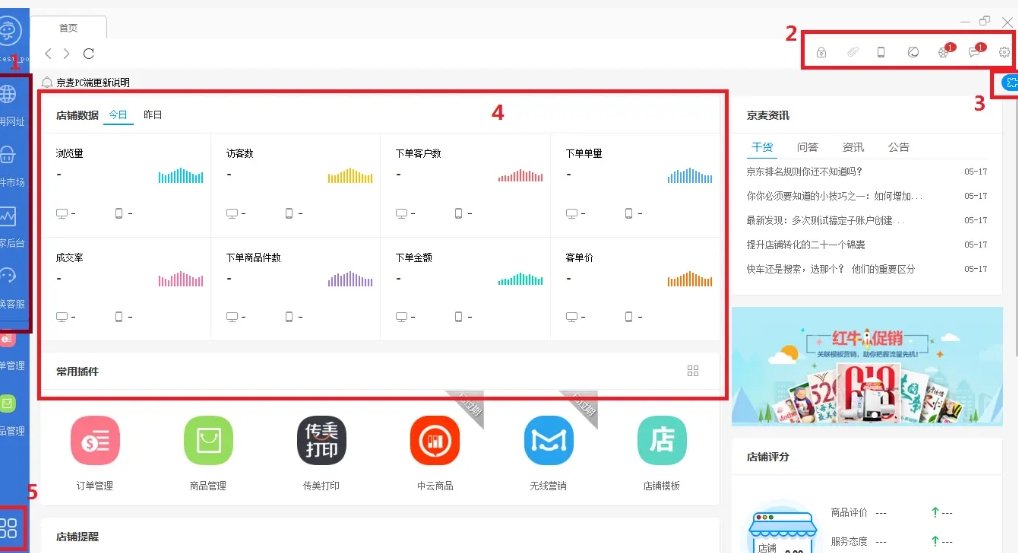
Task: Open the settings gear icon
Action: (1004, 53)
